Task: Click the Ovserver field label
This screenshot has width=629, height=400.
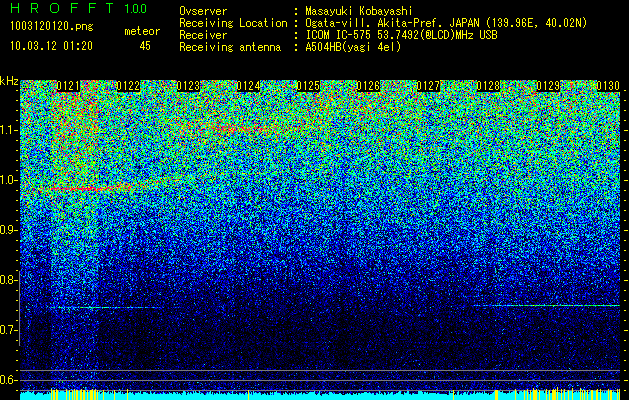Action: click(203, 11)
